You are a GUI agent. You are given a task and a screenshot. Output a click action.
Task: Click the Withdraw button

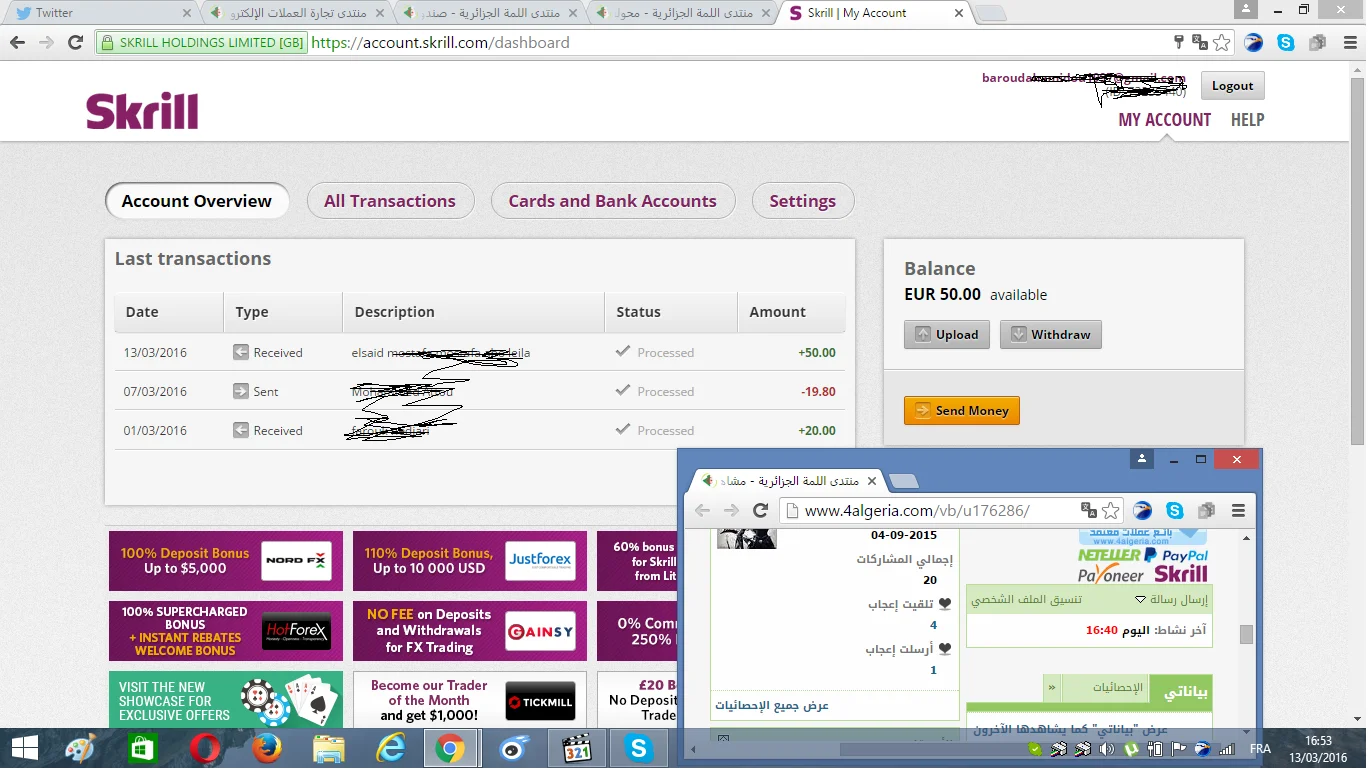1050,335
